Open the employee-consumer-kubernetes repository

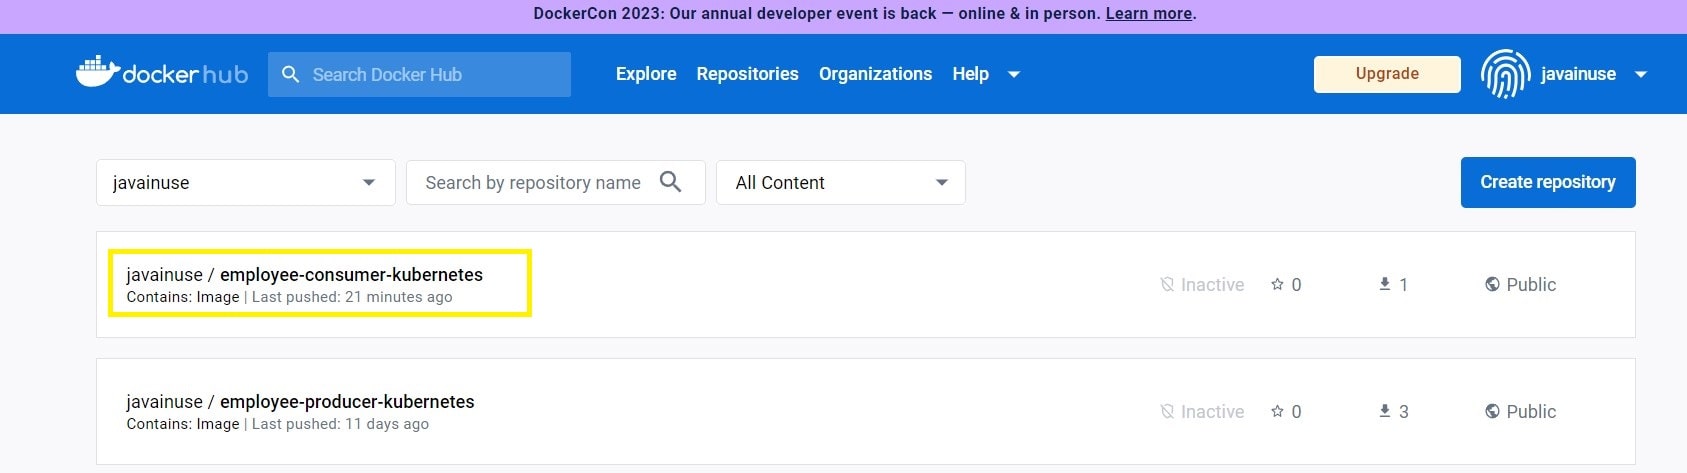[351, 274]
